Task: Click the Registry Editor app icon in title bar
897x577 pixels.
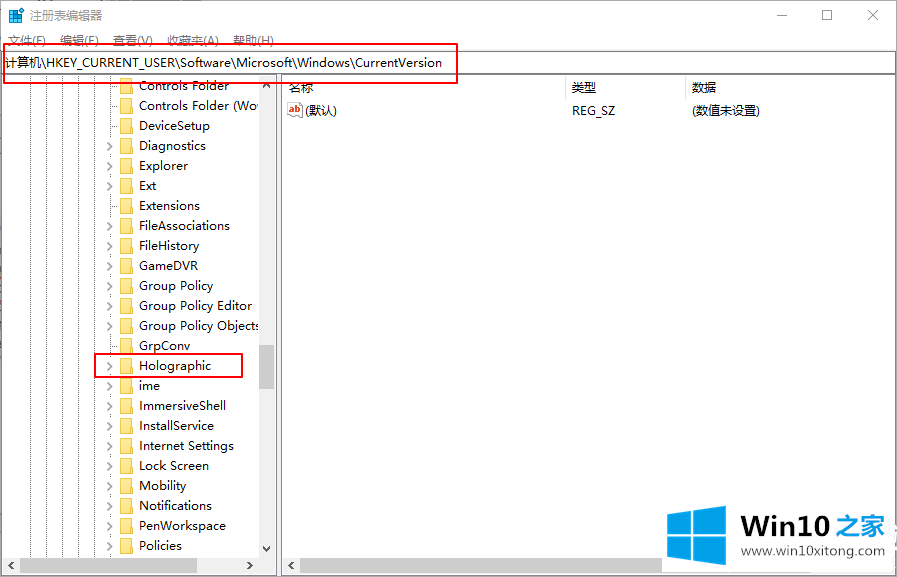Action: point(16,15)
